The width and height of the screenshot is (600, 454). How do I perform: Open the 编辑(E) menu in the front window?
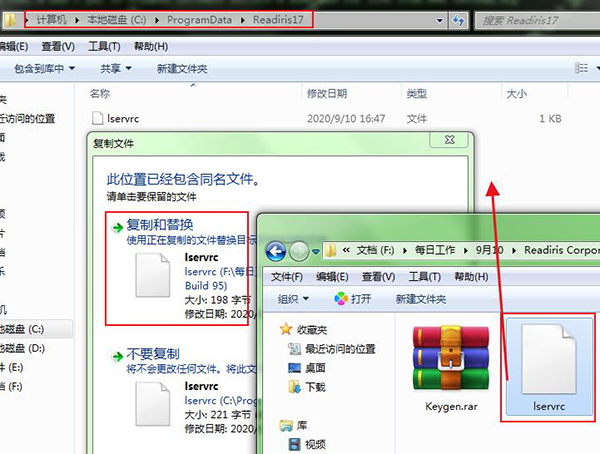point(332,277)
